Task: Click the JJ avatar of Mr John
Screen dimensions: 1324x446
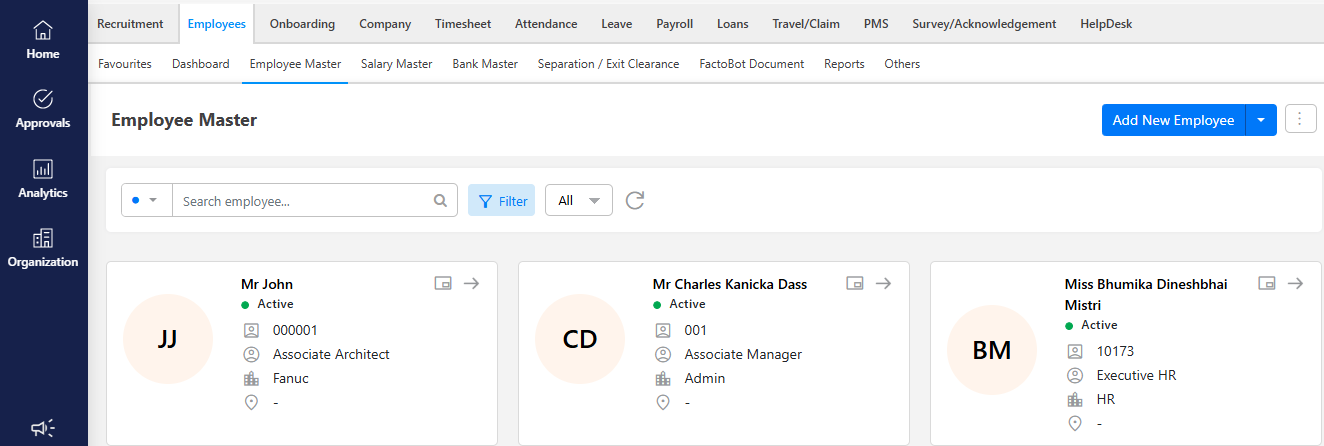Action: point(168,339)
